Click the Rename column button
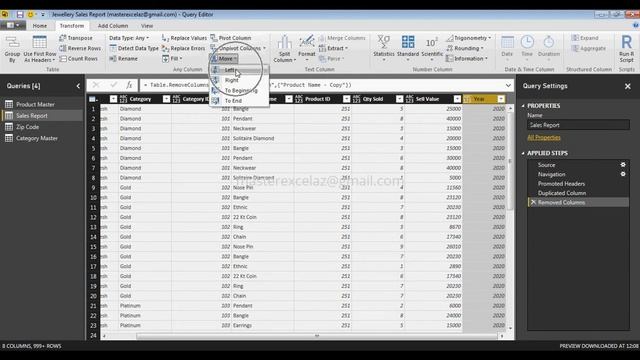The width and height of the screenshot is (640, 360). (x=123, y=58)
